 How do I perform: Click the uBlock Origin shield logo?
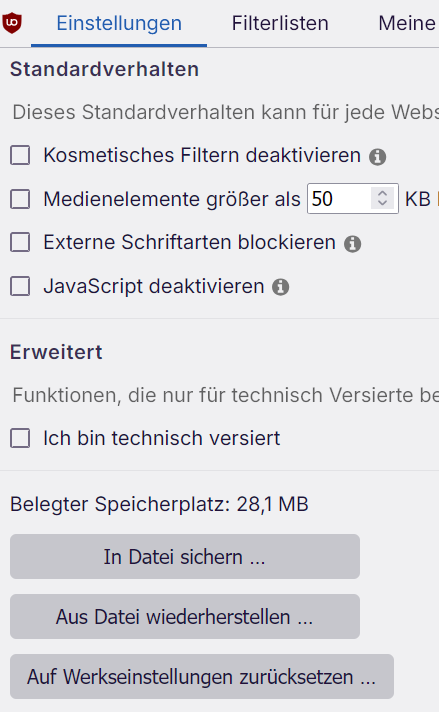coord(12,23)
